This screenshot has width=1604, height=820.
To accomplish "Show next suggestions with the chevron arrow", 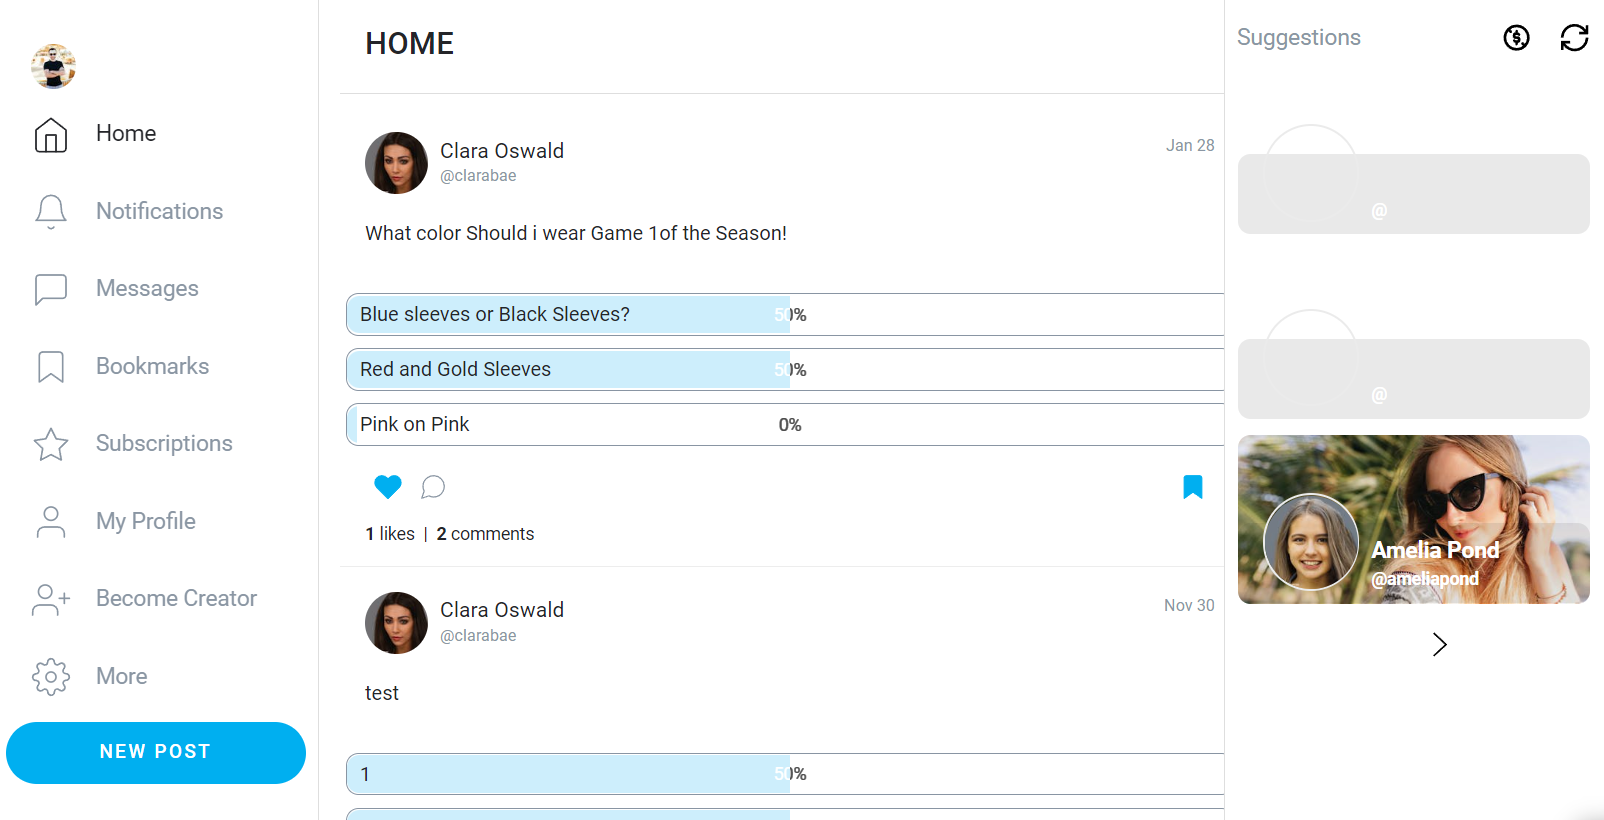I will (x=1439, y=645).
